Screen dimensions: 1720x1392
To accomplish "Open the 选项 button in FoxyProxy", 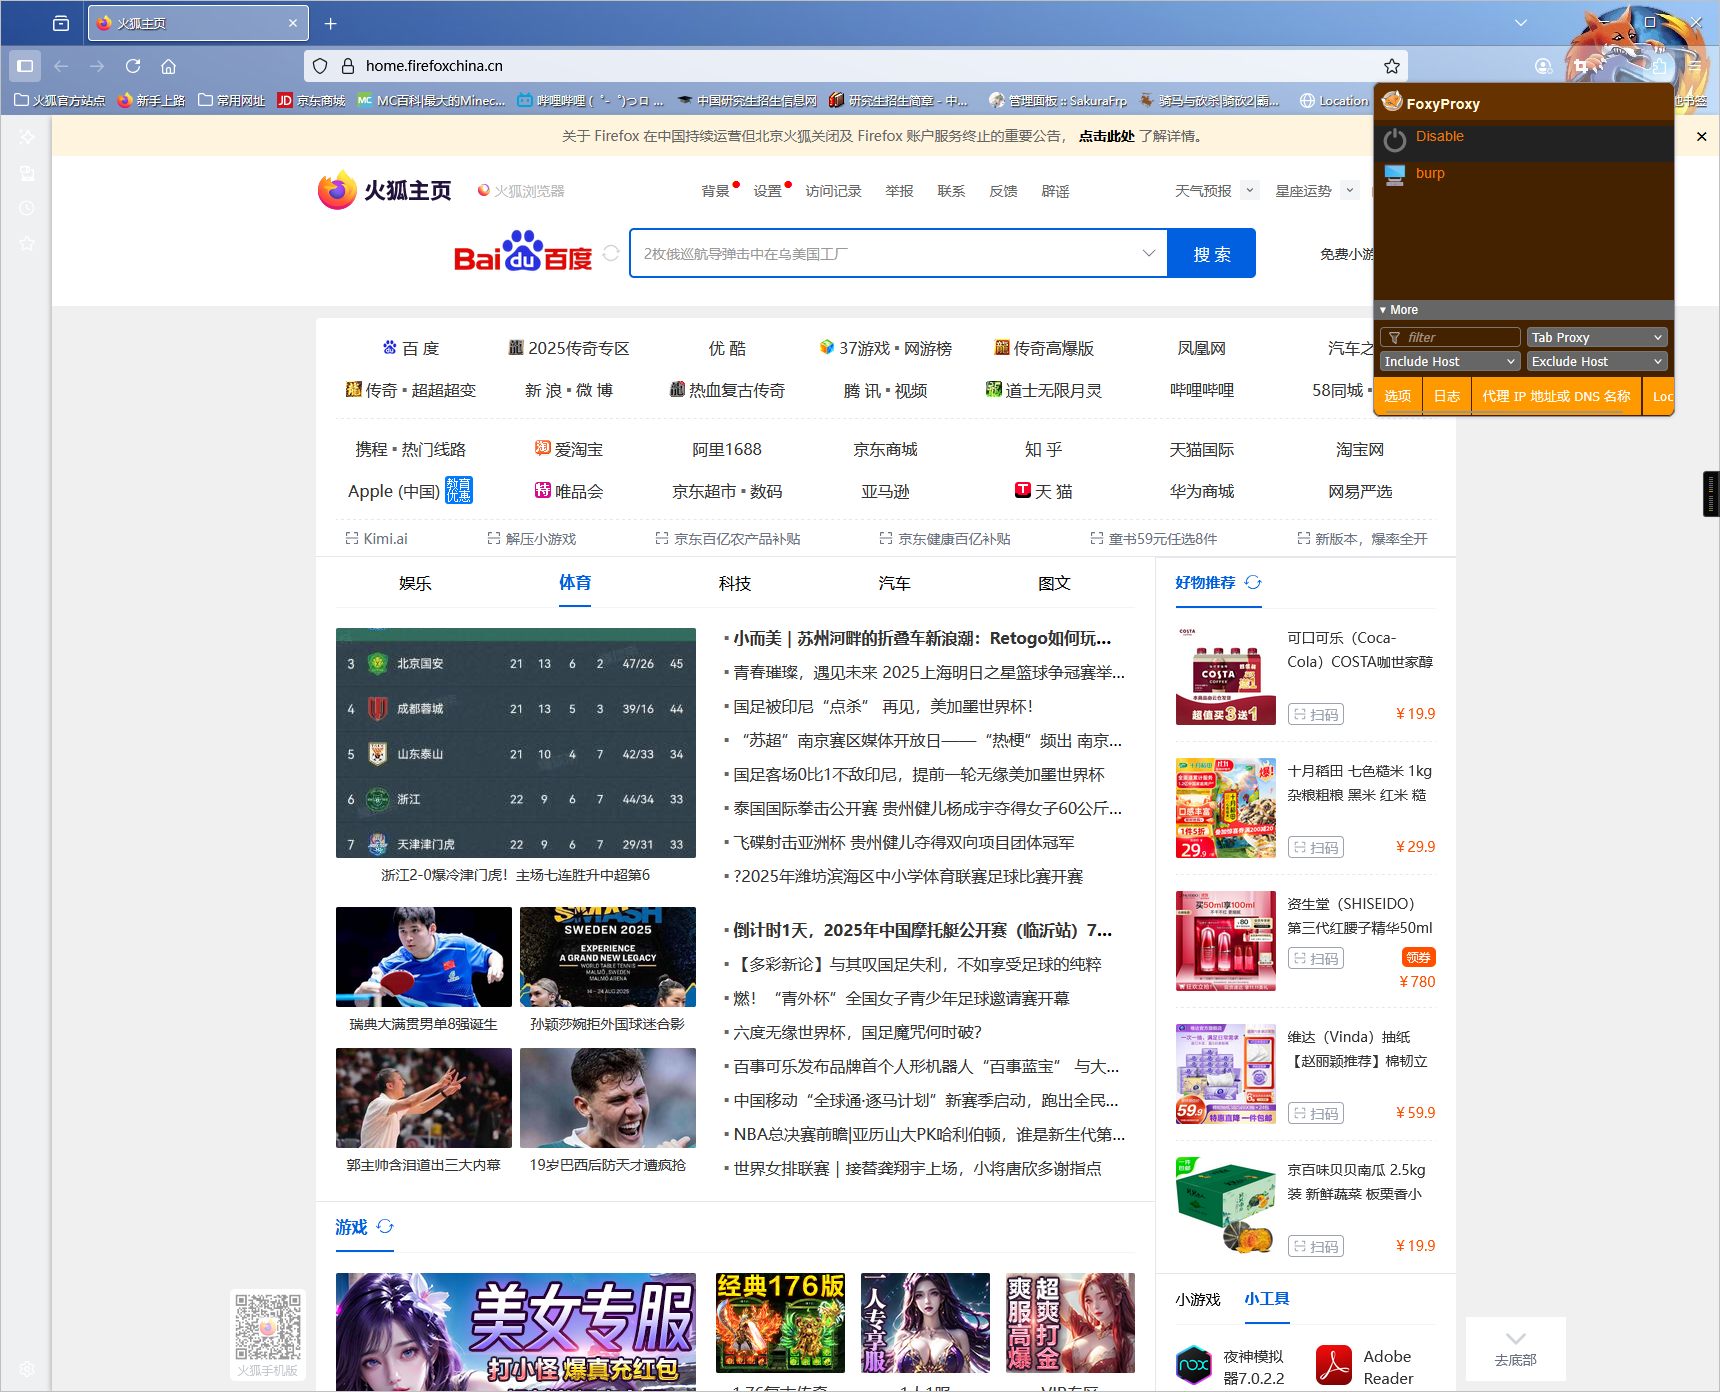I will pyautogui.click(x=1397, y=396).
